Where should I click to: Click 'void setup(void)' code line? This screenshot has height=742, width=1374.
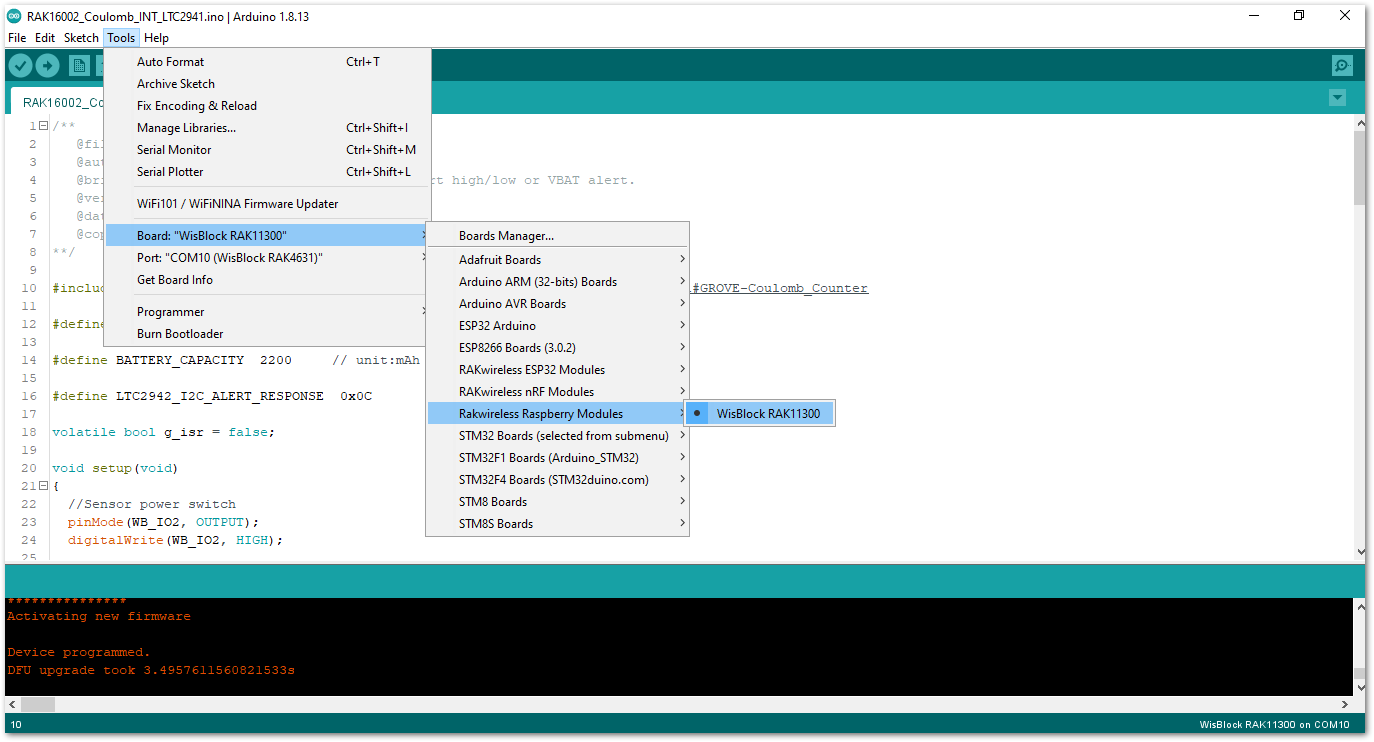click(115, 468)
